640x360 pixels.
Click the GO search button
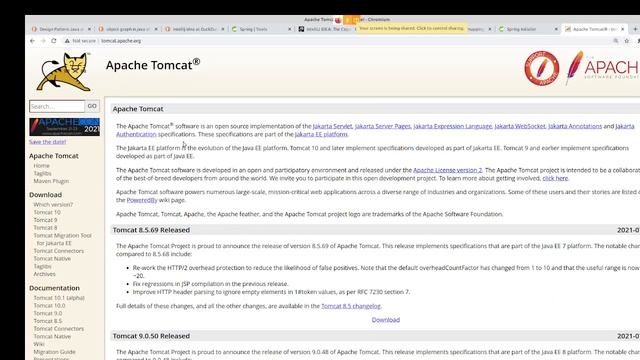tap(92, 106)
